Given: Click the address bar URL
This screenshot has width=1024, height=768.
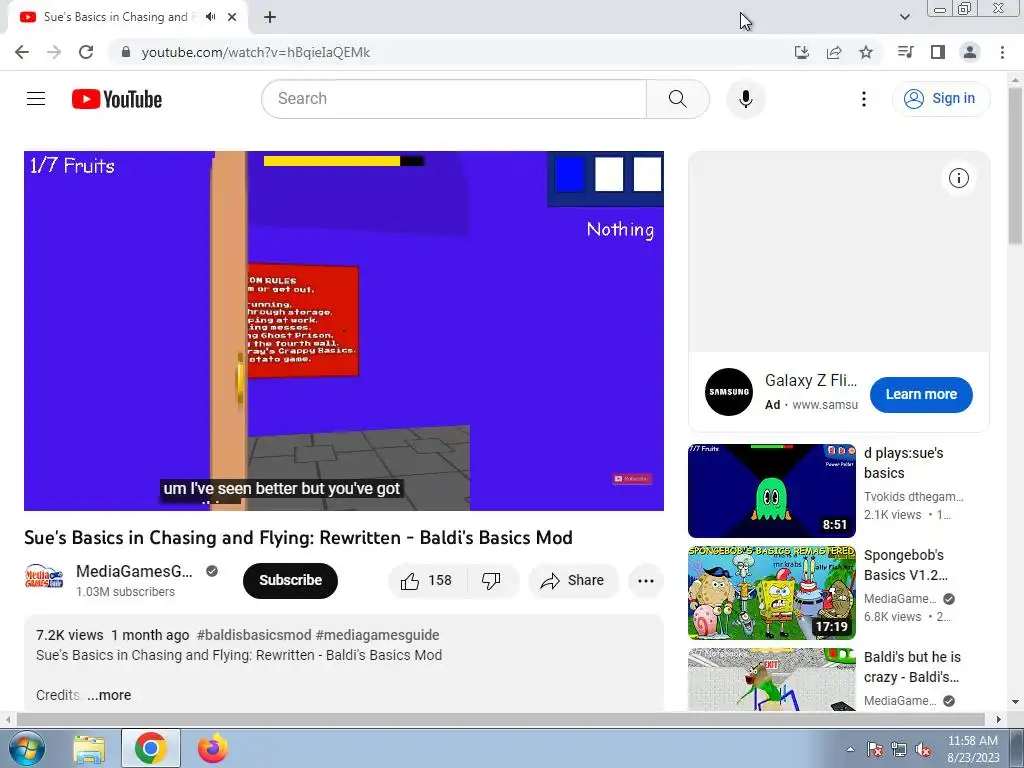Looking at the screenshot, I should point(255,52).
